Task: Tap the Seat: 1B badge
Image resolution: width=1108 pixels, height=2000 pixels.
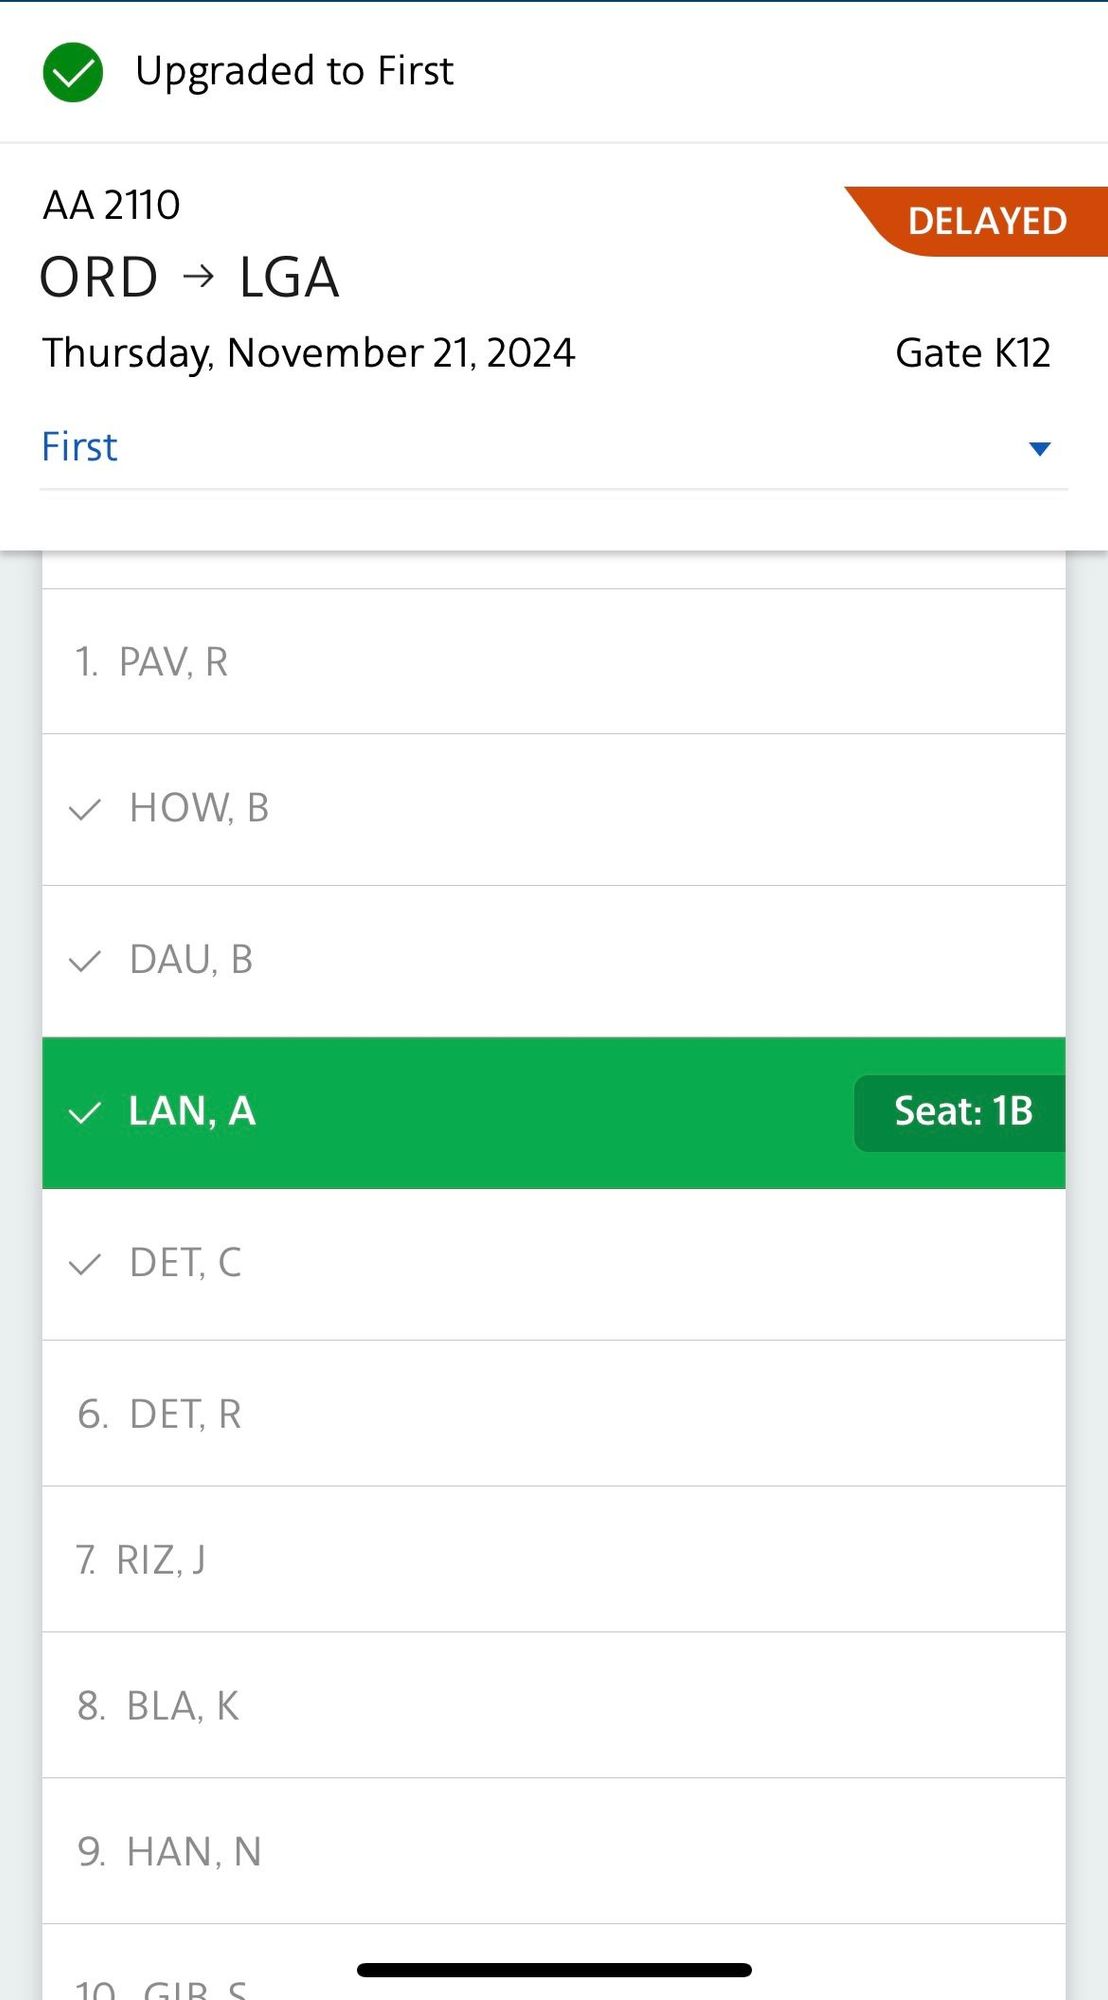Action: tap(961, 1112)
